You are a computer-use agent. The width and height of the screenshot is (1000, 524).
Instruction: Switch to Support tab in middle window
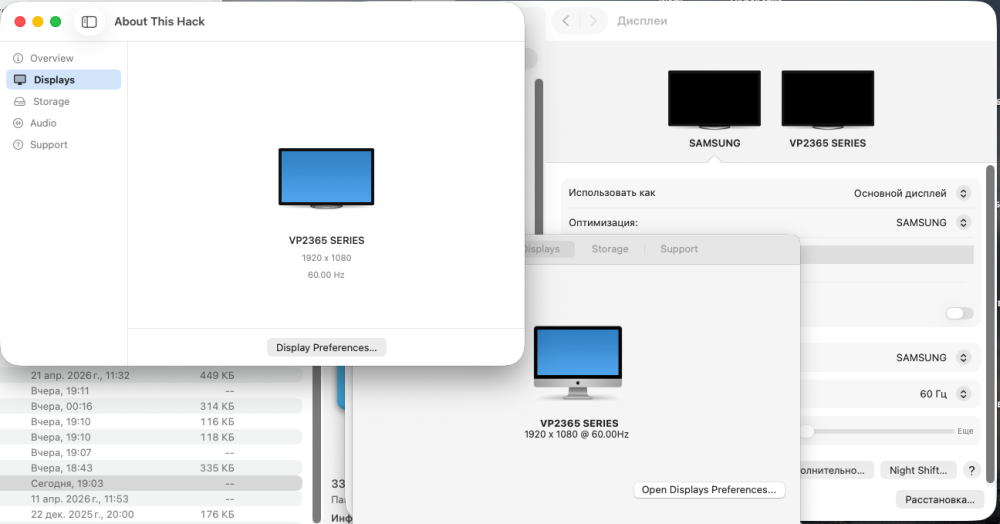click(x=679, y=249)
